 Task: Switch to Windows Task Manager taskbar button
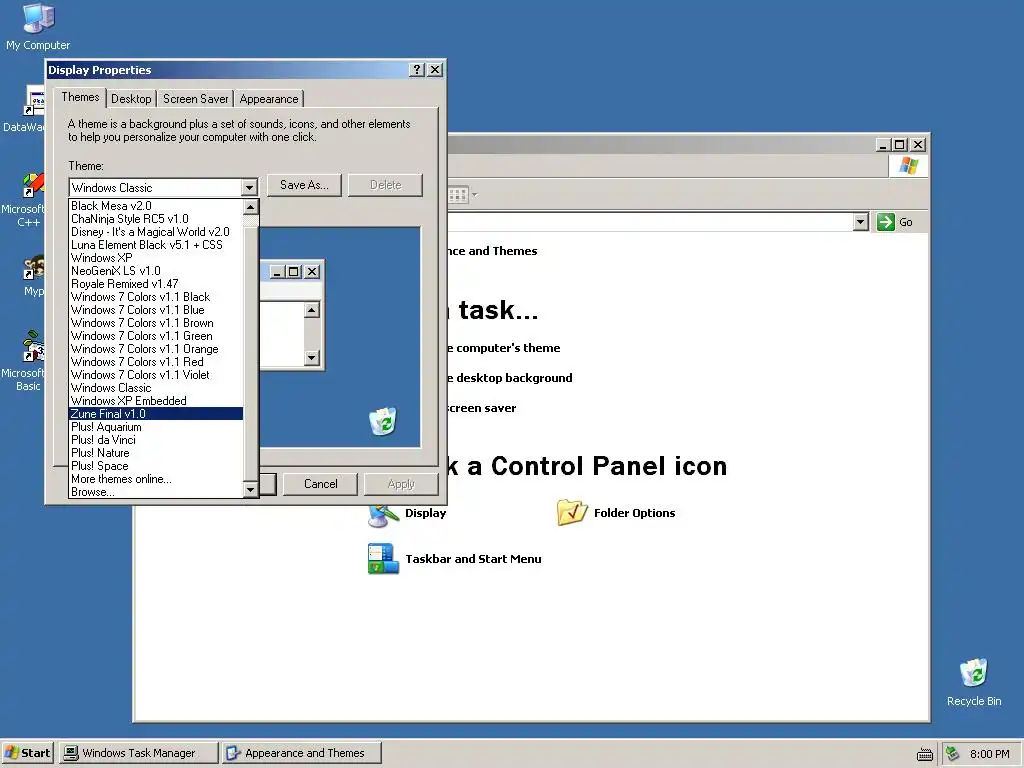pos(138,753)
